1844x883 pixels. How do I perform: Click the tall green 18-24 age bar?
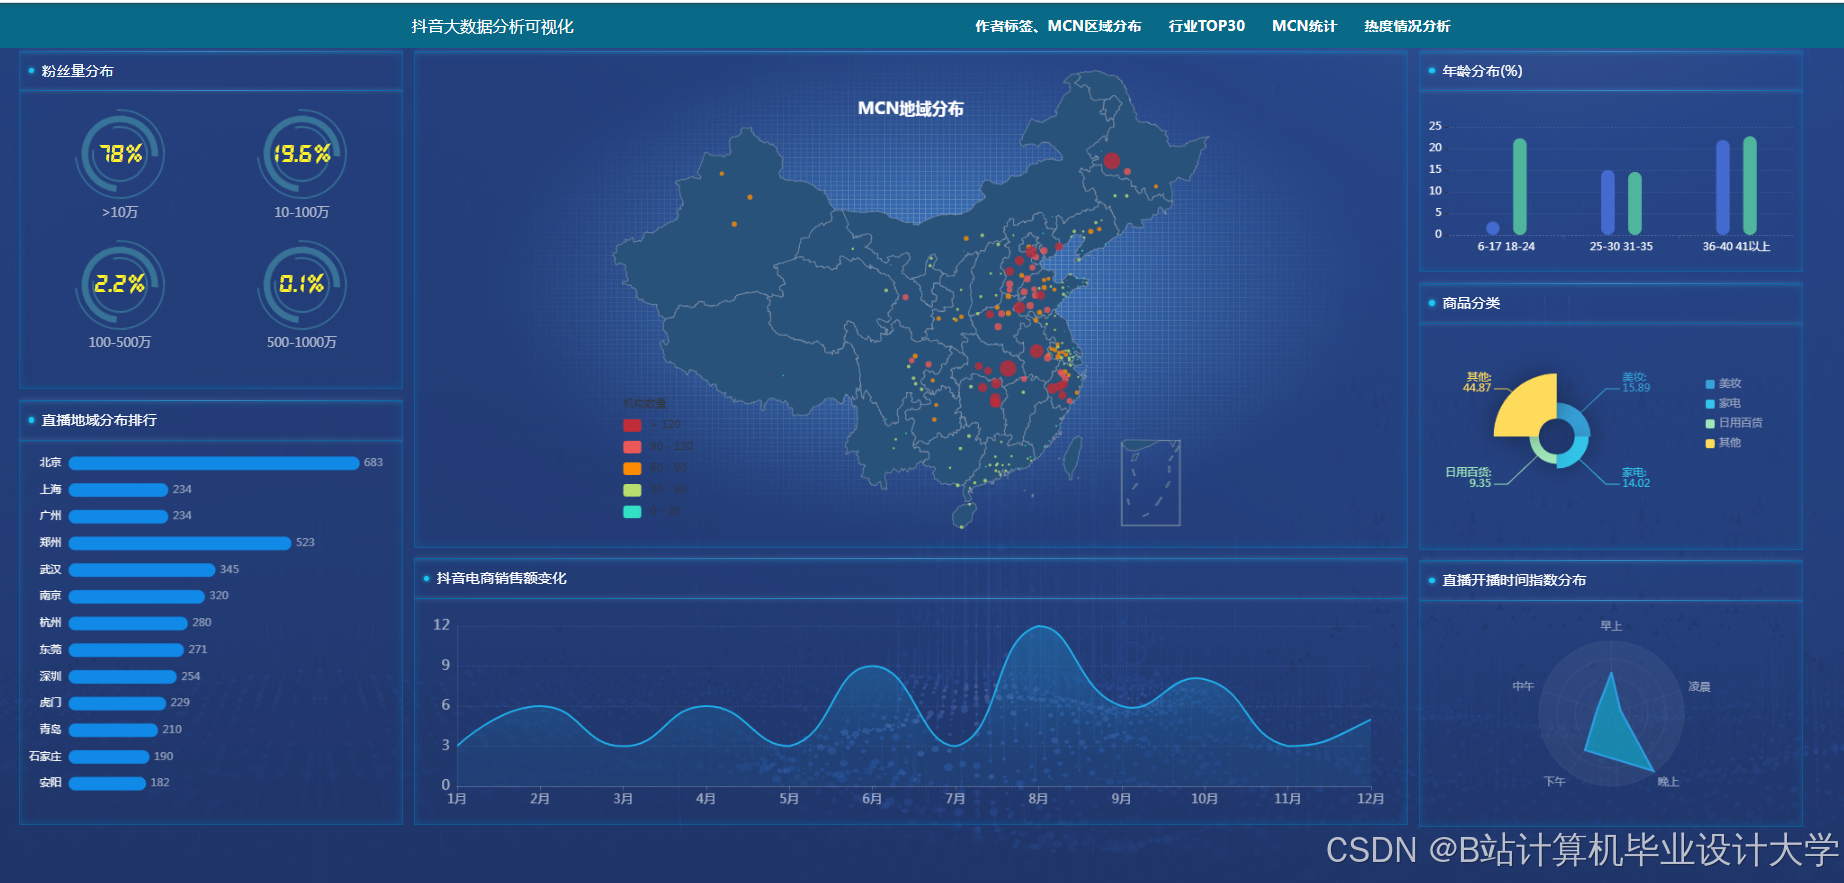(x=1520, y=186)
